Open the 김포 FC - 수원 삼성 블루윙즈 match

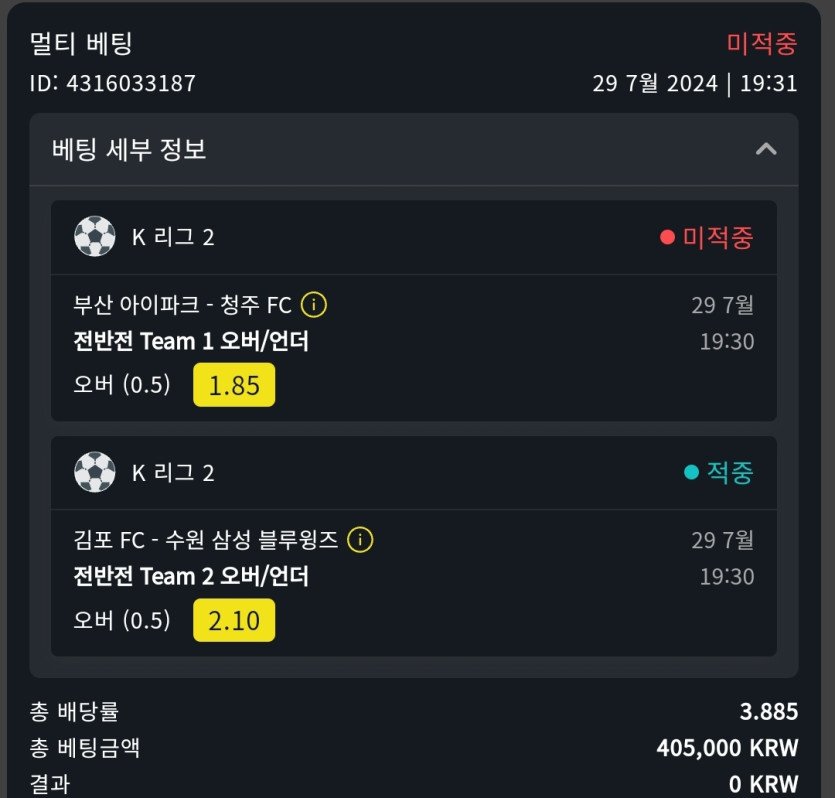click(205, 541)
